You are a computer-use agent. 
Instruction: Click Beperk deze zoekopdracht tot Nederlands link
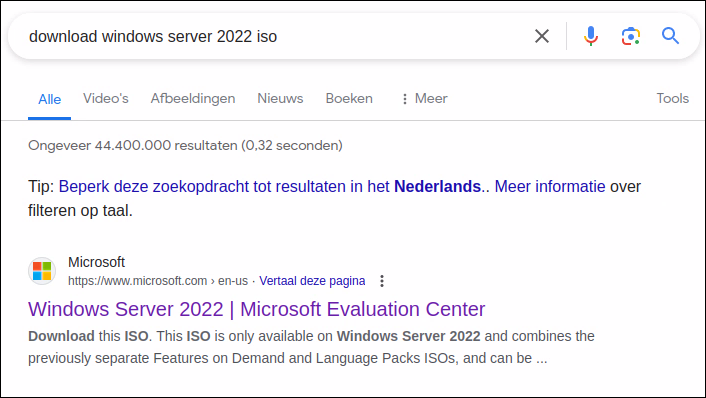click(x=270, y=186)
